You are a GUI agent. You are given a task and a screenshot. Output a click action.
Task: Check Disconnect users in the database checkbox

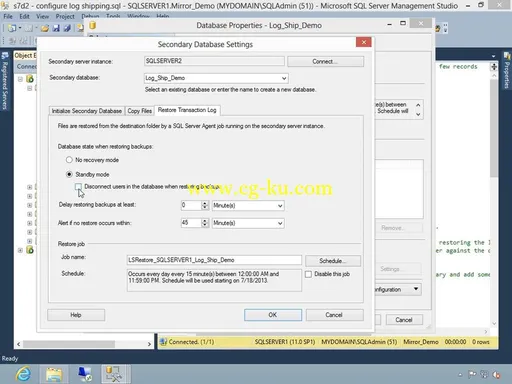point(78,186)
